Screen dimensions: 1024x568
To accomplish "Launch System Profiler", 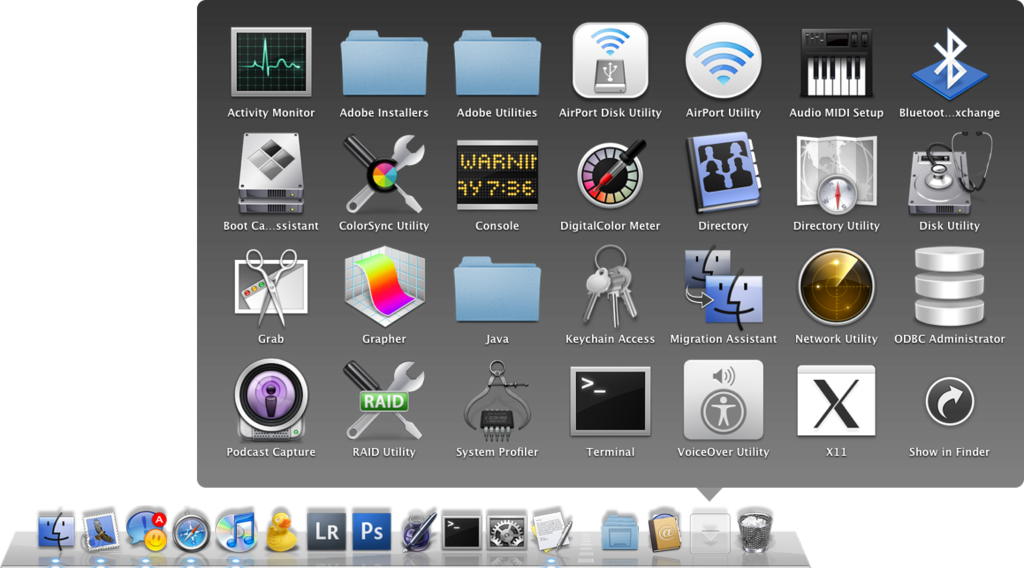I will pos(497,401).
